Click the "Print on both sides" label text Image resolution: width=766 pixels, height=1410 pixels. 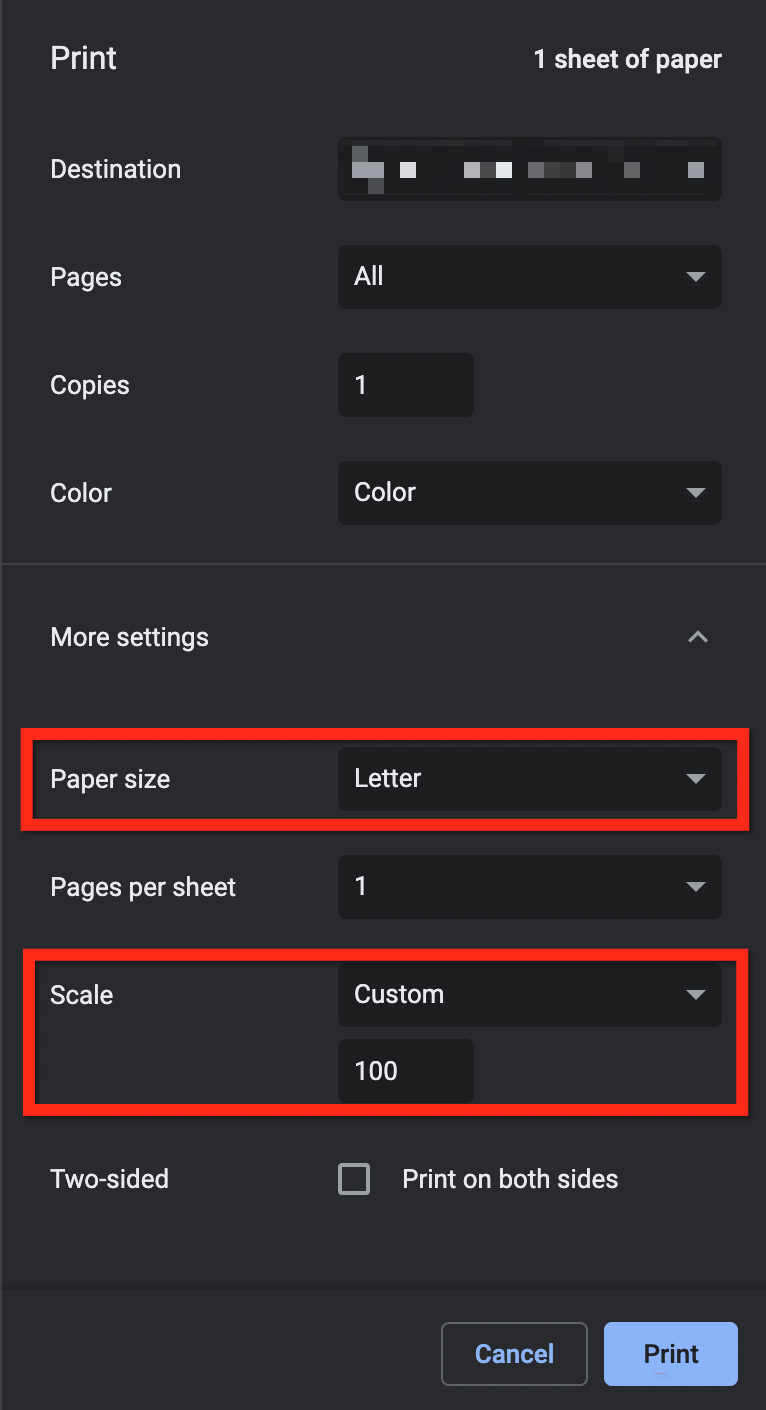click(510, 1179)
